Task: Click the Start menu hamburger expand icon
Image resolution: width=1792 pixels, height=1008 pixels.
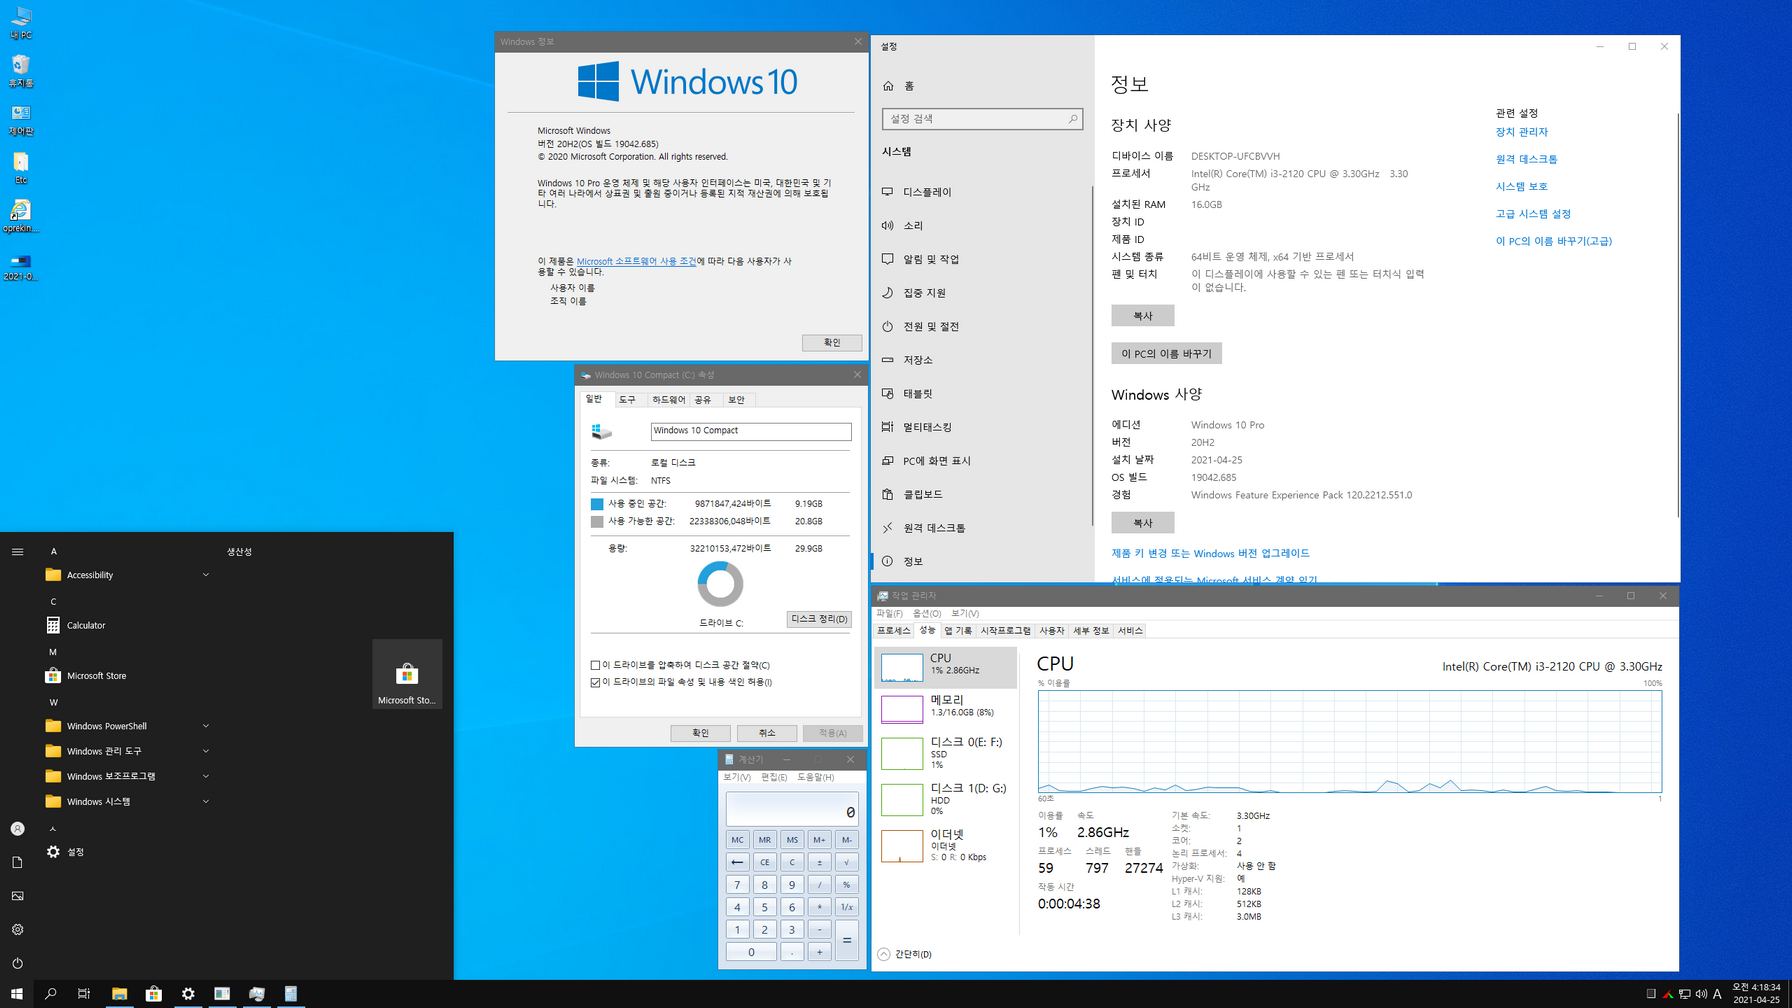Action: tap(17, 551)
